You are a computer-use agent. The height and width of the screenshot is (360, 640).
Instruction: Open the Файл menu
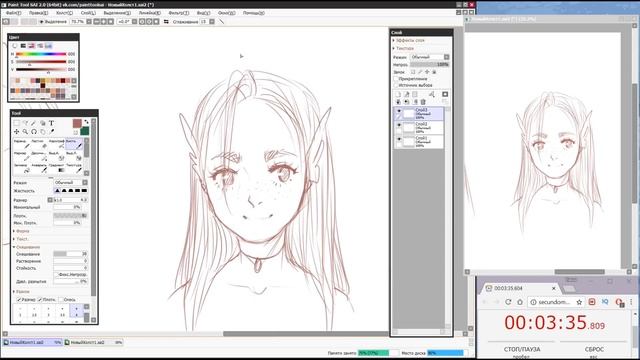13,13
